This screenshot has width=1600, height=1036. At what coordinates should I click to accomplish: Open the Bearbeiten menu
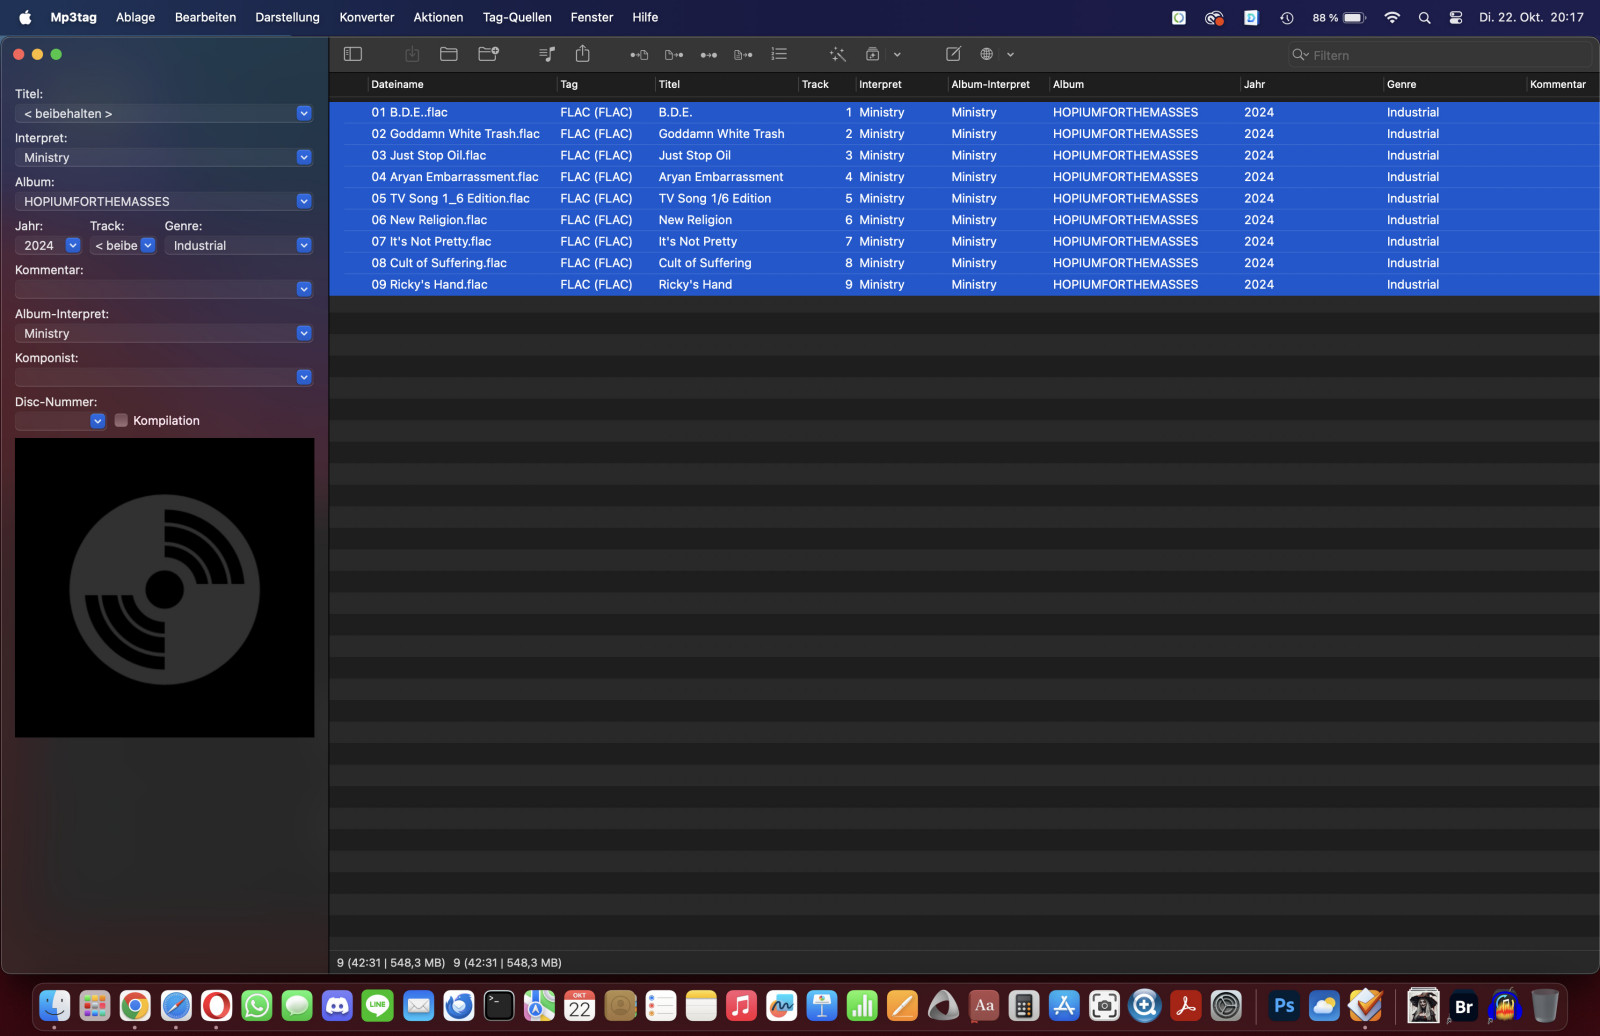coord(205,17)
